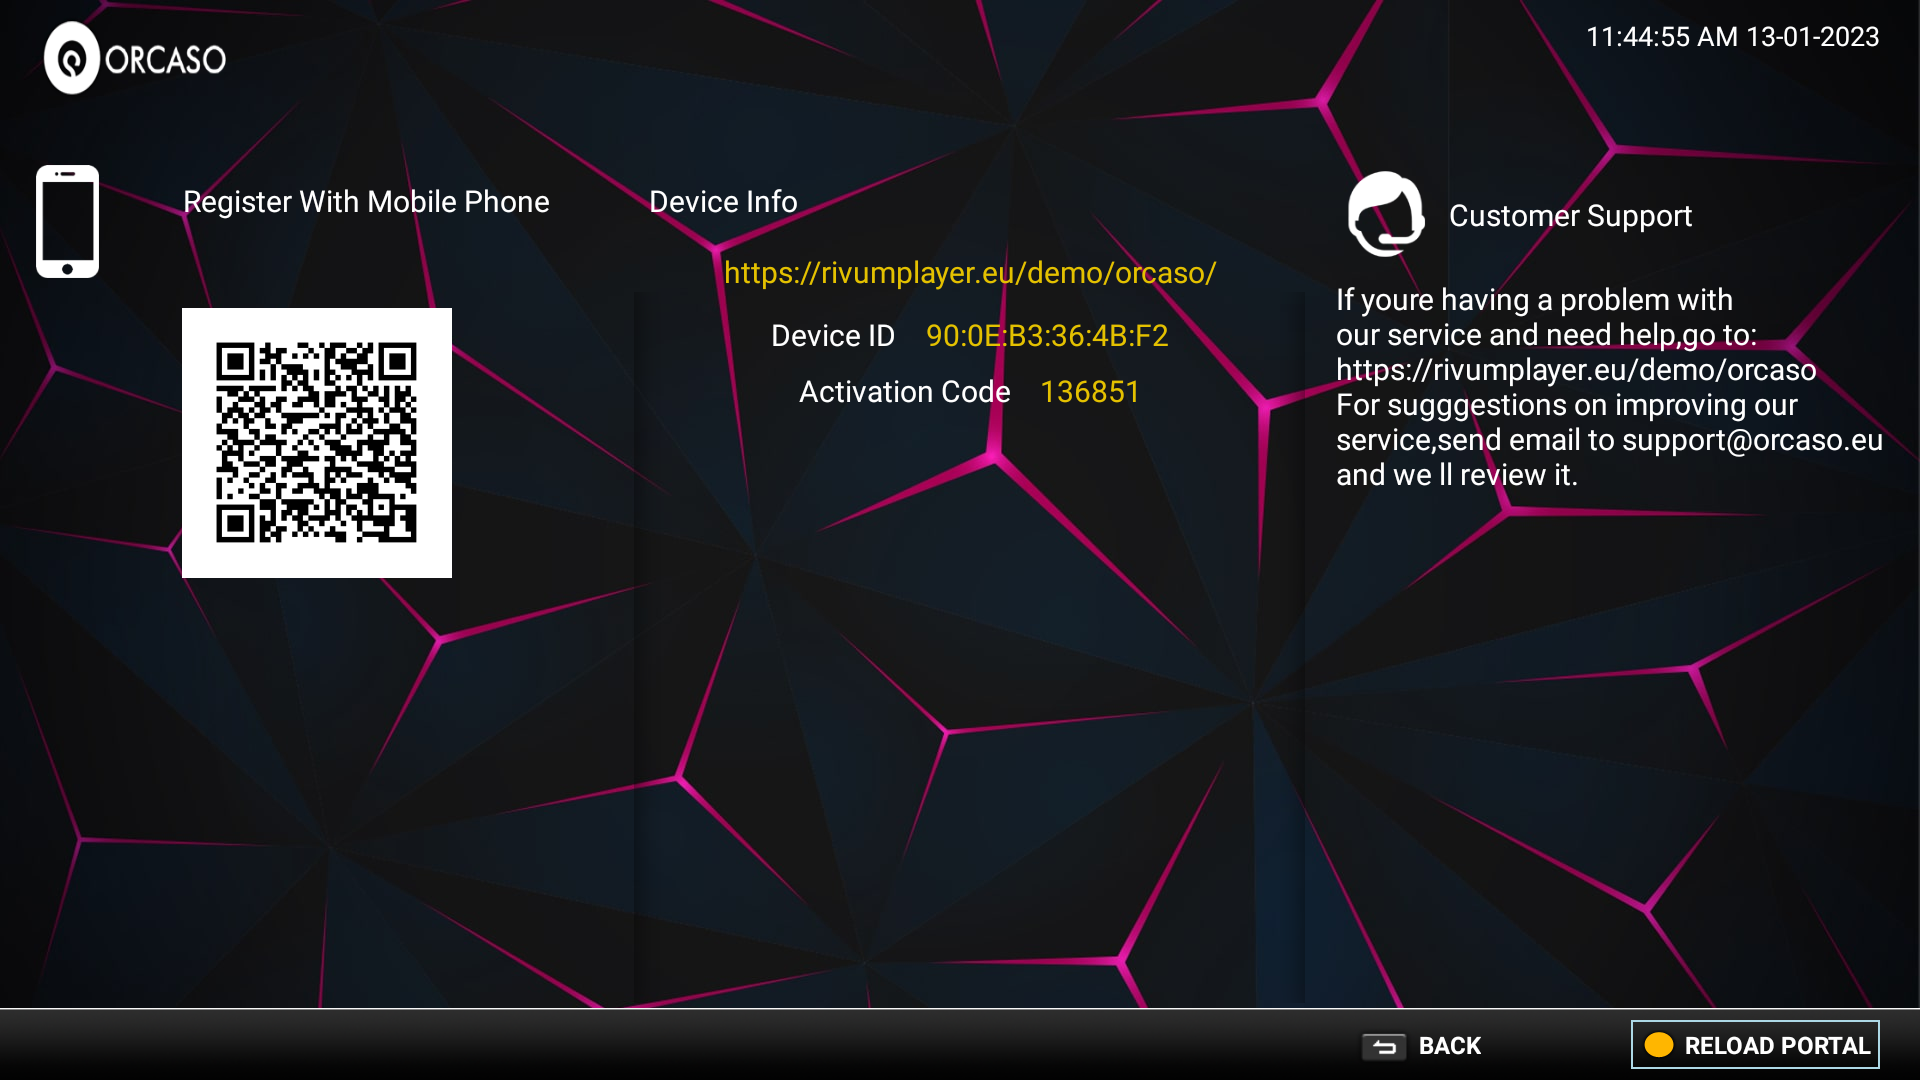Click the support@orcaso.eu email address
The width and height of the screenshot is (1920, 1080).
1752,440
